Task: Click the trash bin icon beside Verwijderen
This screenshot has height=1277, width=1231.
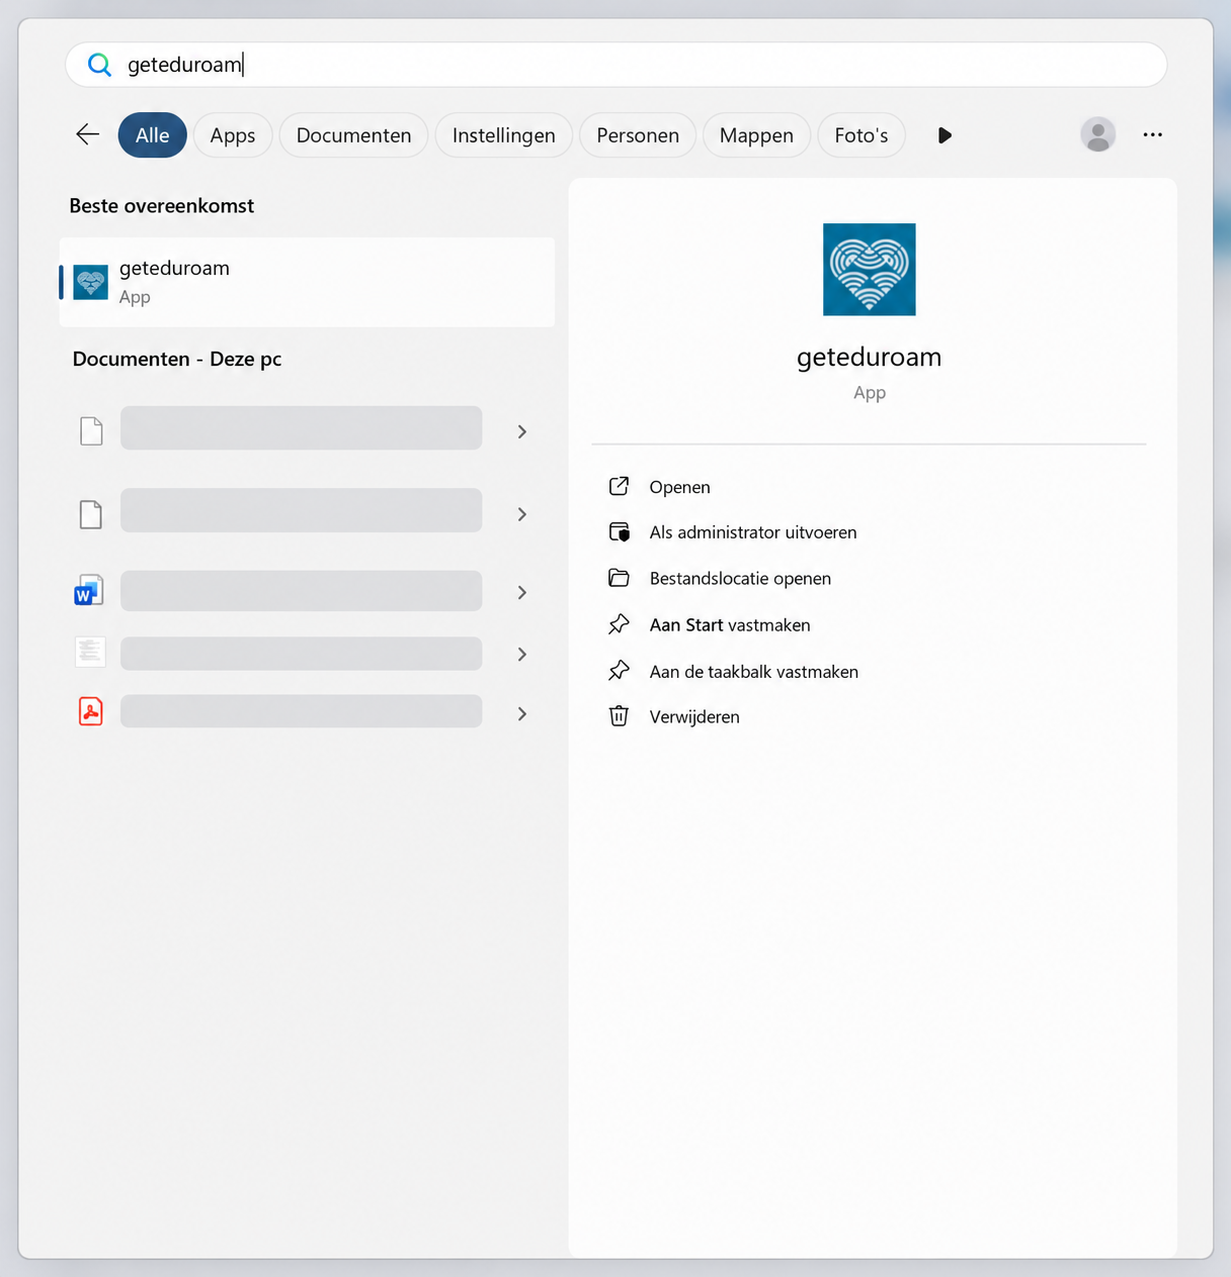Action: 619,716
